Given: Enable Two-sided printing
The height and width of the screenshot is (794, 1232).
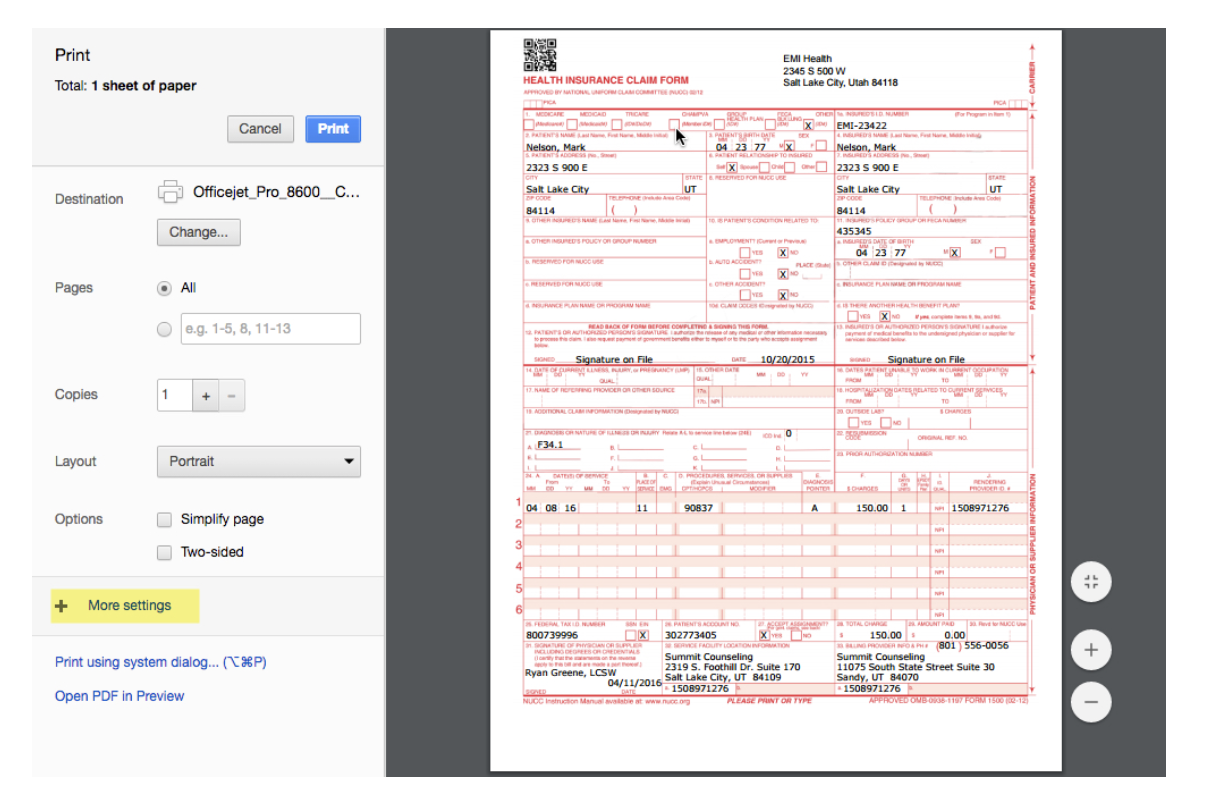Looking at the screenshot, I should click(x=164, y=552).
